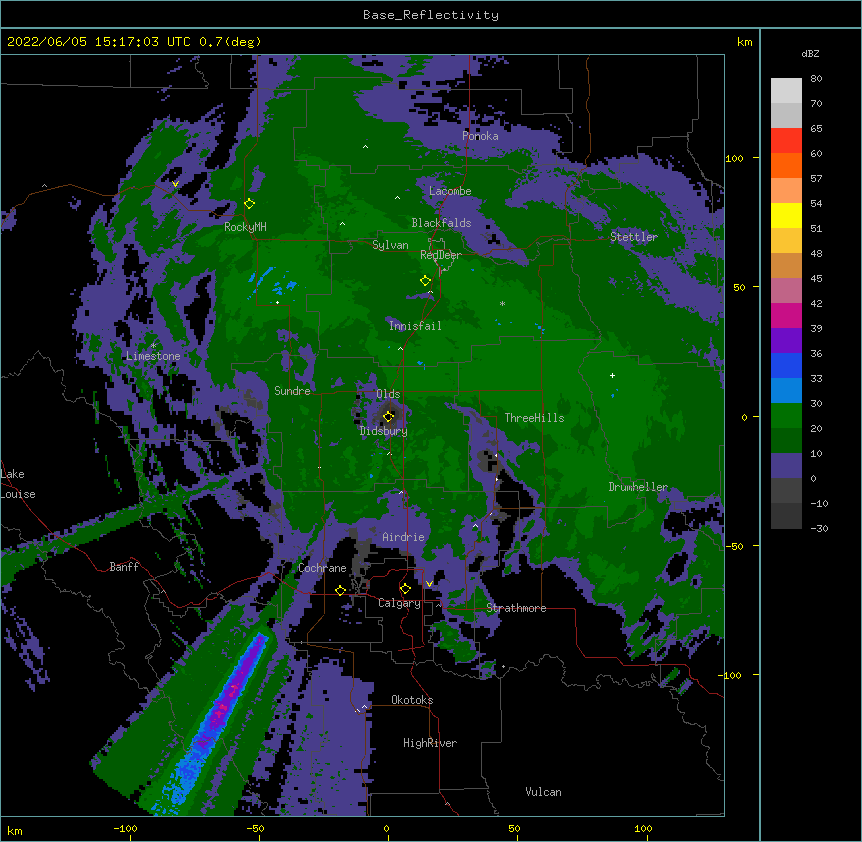The height and width of the screenshot is (842, 862).
Task: Select the white plus marker north of Drumheller
Action: [612, 375]
